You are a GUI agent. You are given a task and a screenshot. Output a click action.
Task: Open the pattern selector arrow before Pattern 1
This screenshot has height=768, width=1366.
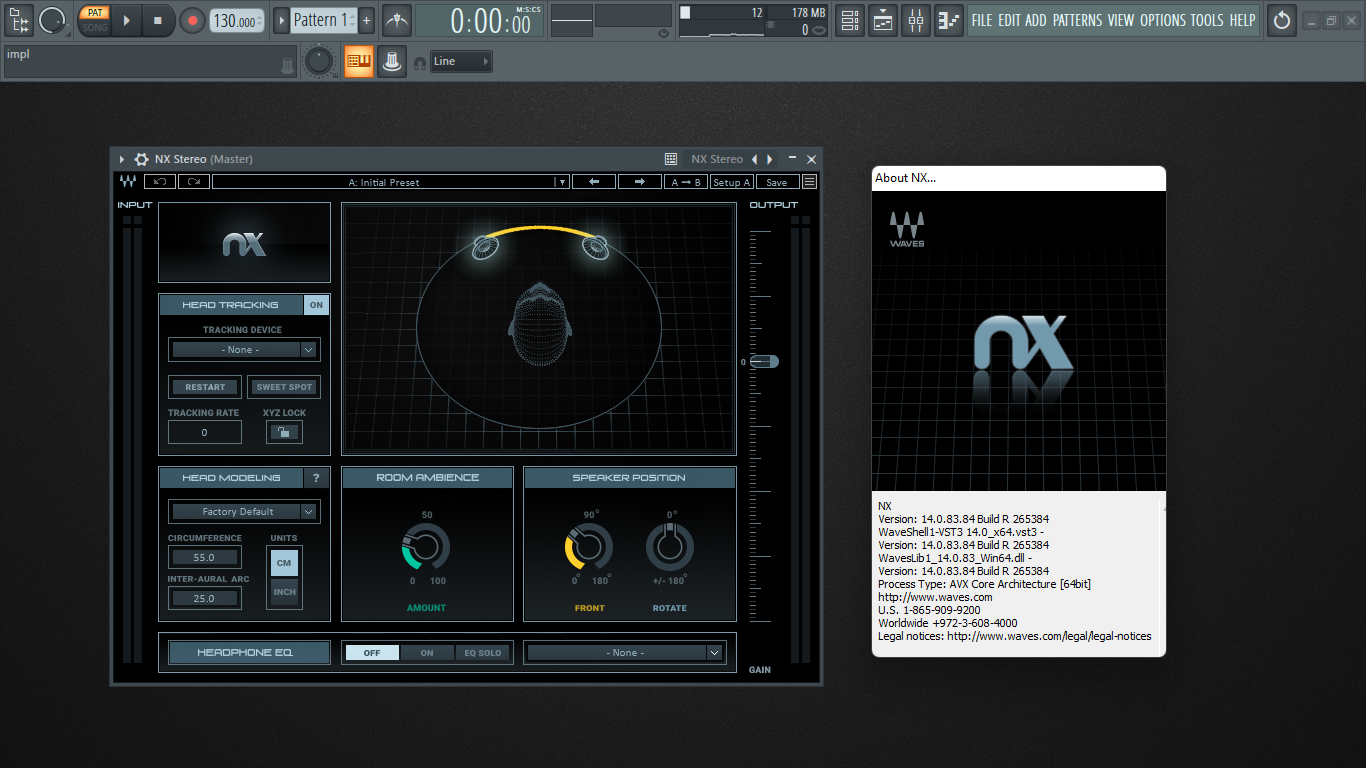(x=281, y=20)
